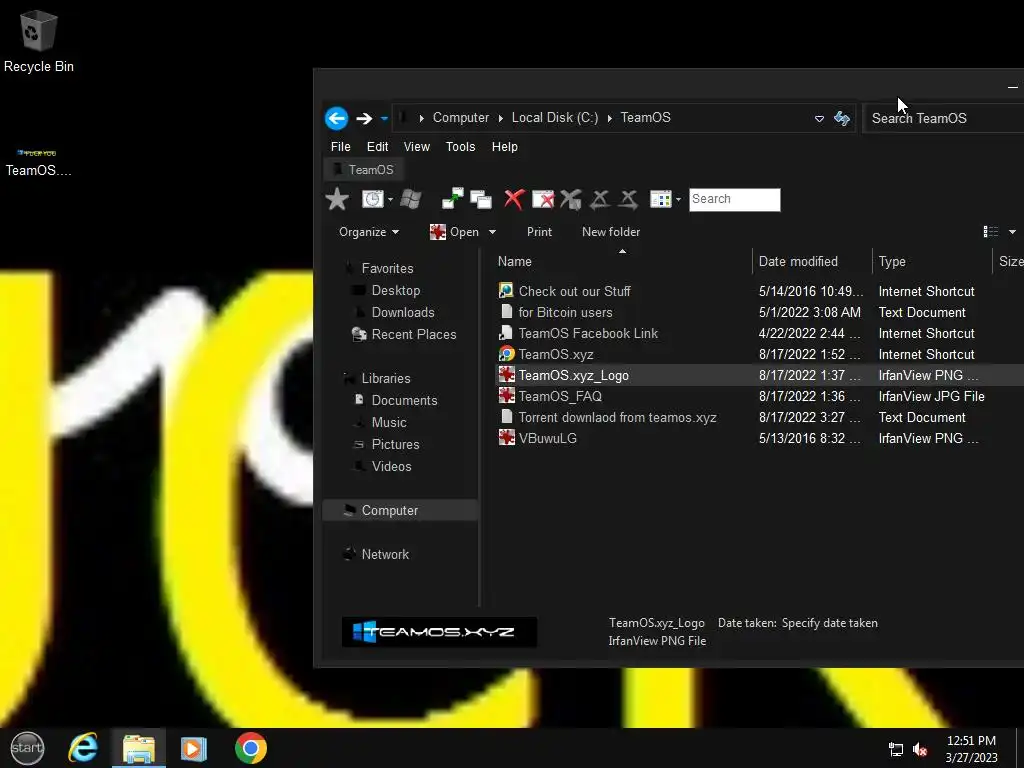Click the gray X with page icon
This screenshot has height=768, width=1024.
coord(571,199)
